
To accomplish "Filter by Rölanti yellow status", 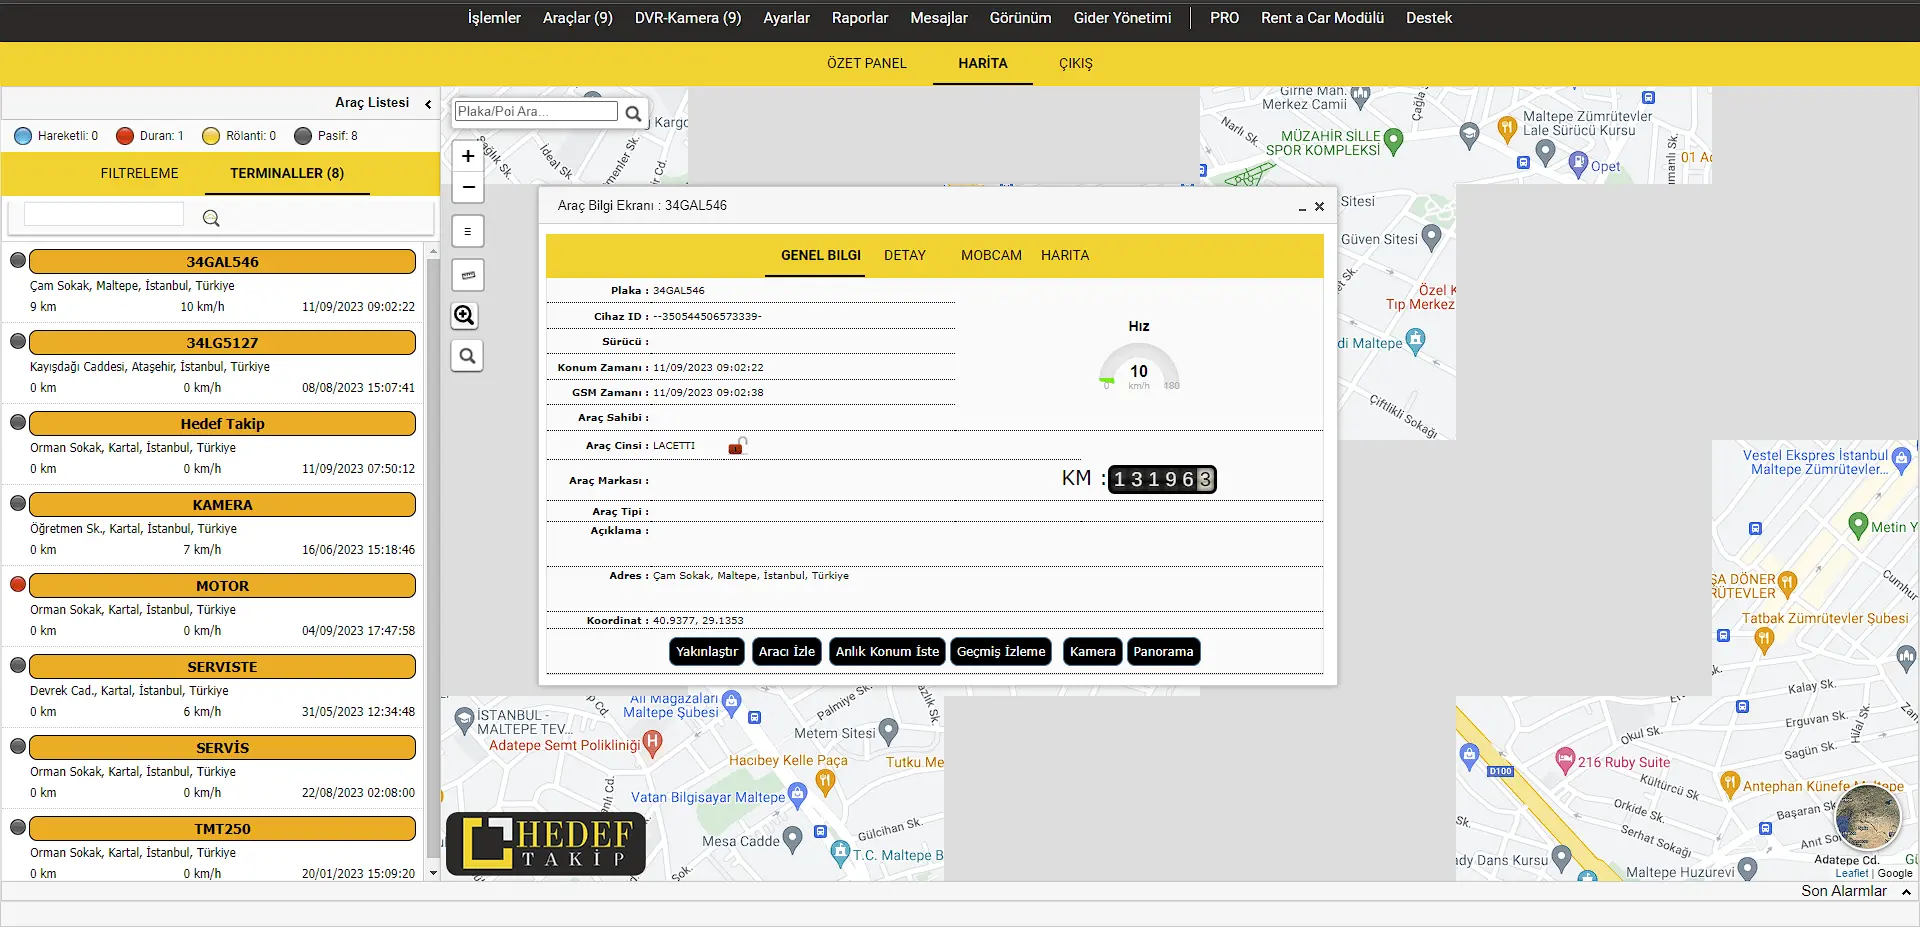I will [x=239, y=136].
